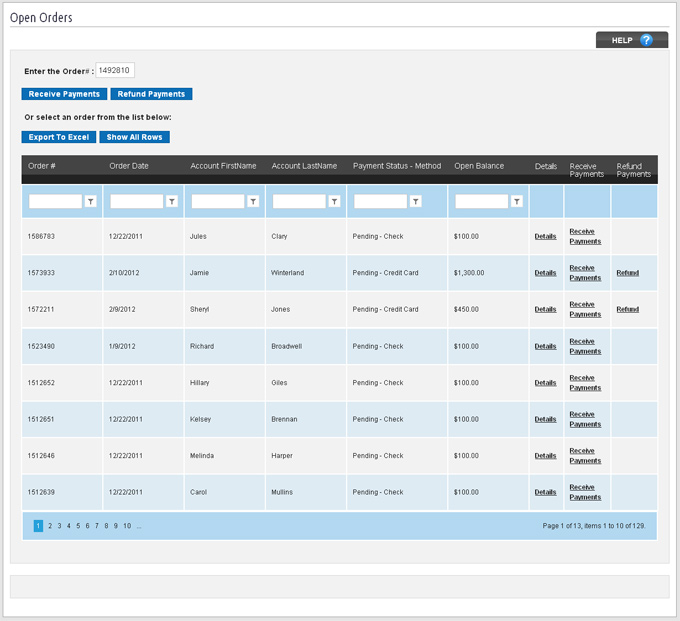
Task: Go to page 2 of results
Action: 50,526
